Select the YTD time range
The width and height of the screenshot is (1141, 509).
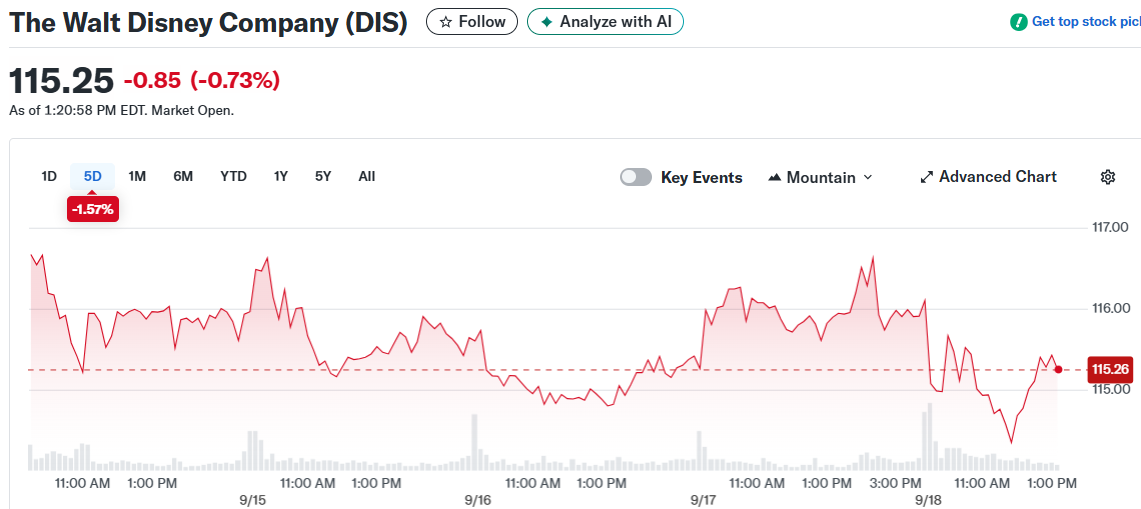234,176
